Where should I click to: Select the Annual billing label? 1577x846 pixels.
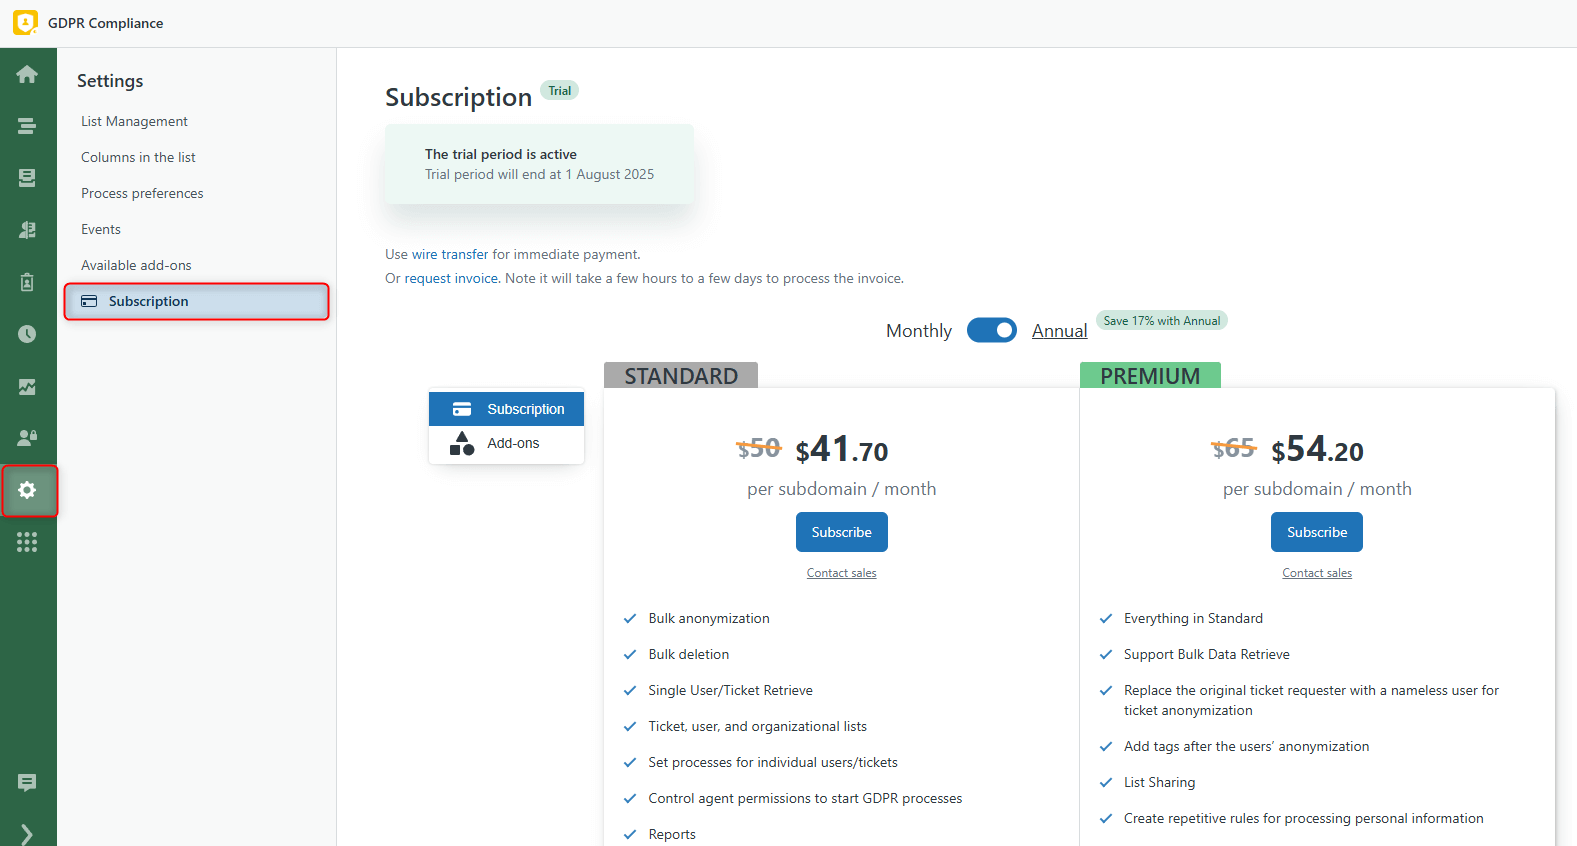pos(1059,331)
